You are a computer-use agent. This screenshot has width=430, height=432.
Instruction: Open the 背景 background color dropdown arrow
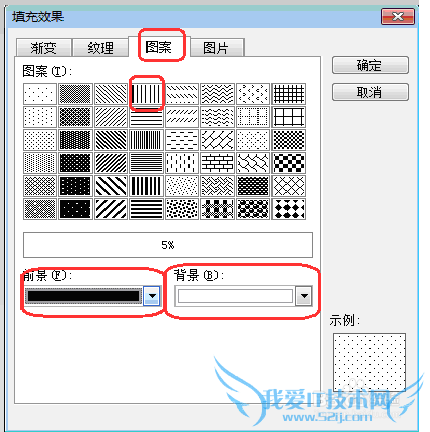coord(304,296)
